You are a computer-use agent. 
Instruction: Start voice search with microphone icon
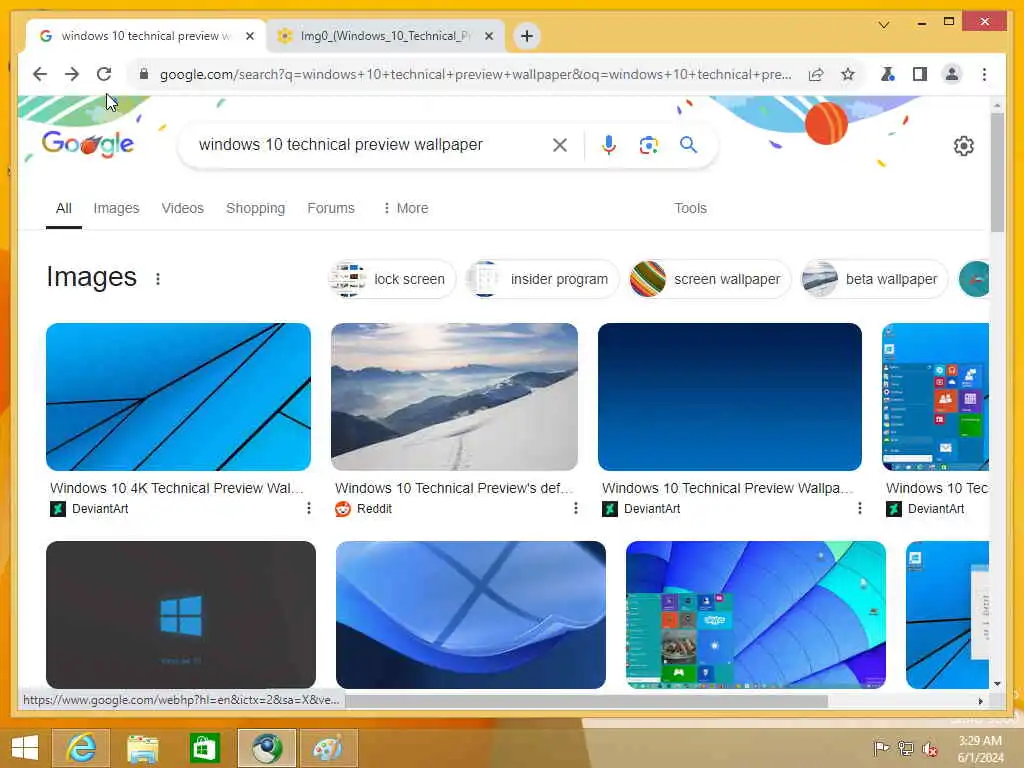[x=609, y=145]
